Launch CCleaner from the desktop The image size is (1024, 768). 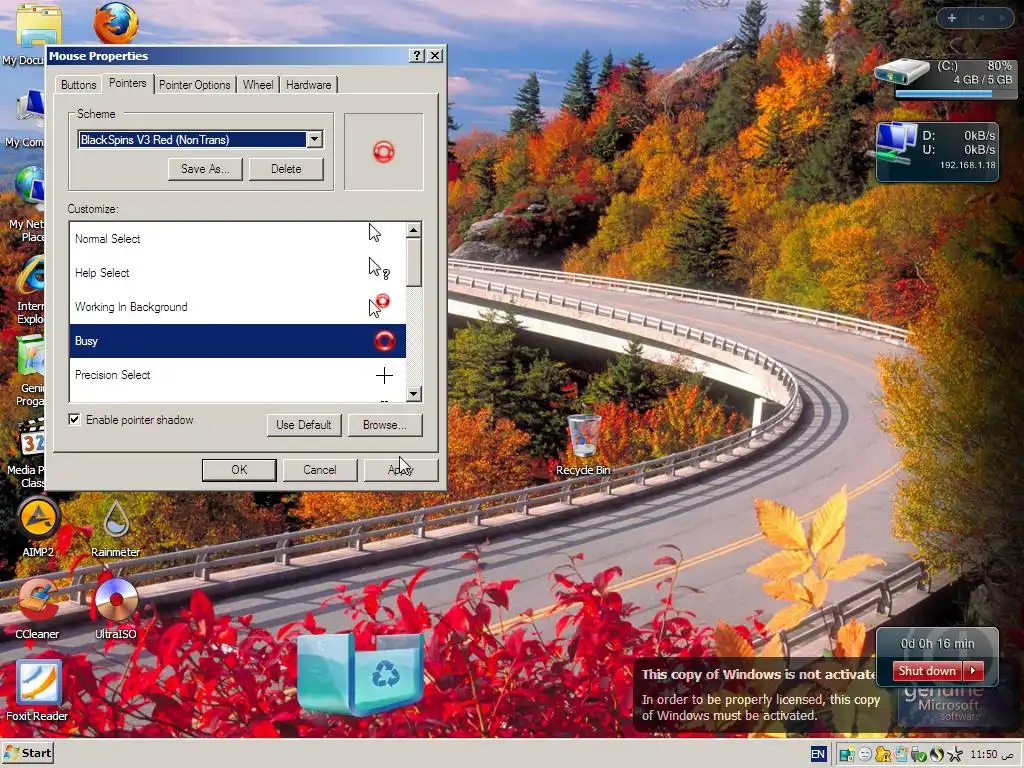[37, 607]
